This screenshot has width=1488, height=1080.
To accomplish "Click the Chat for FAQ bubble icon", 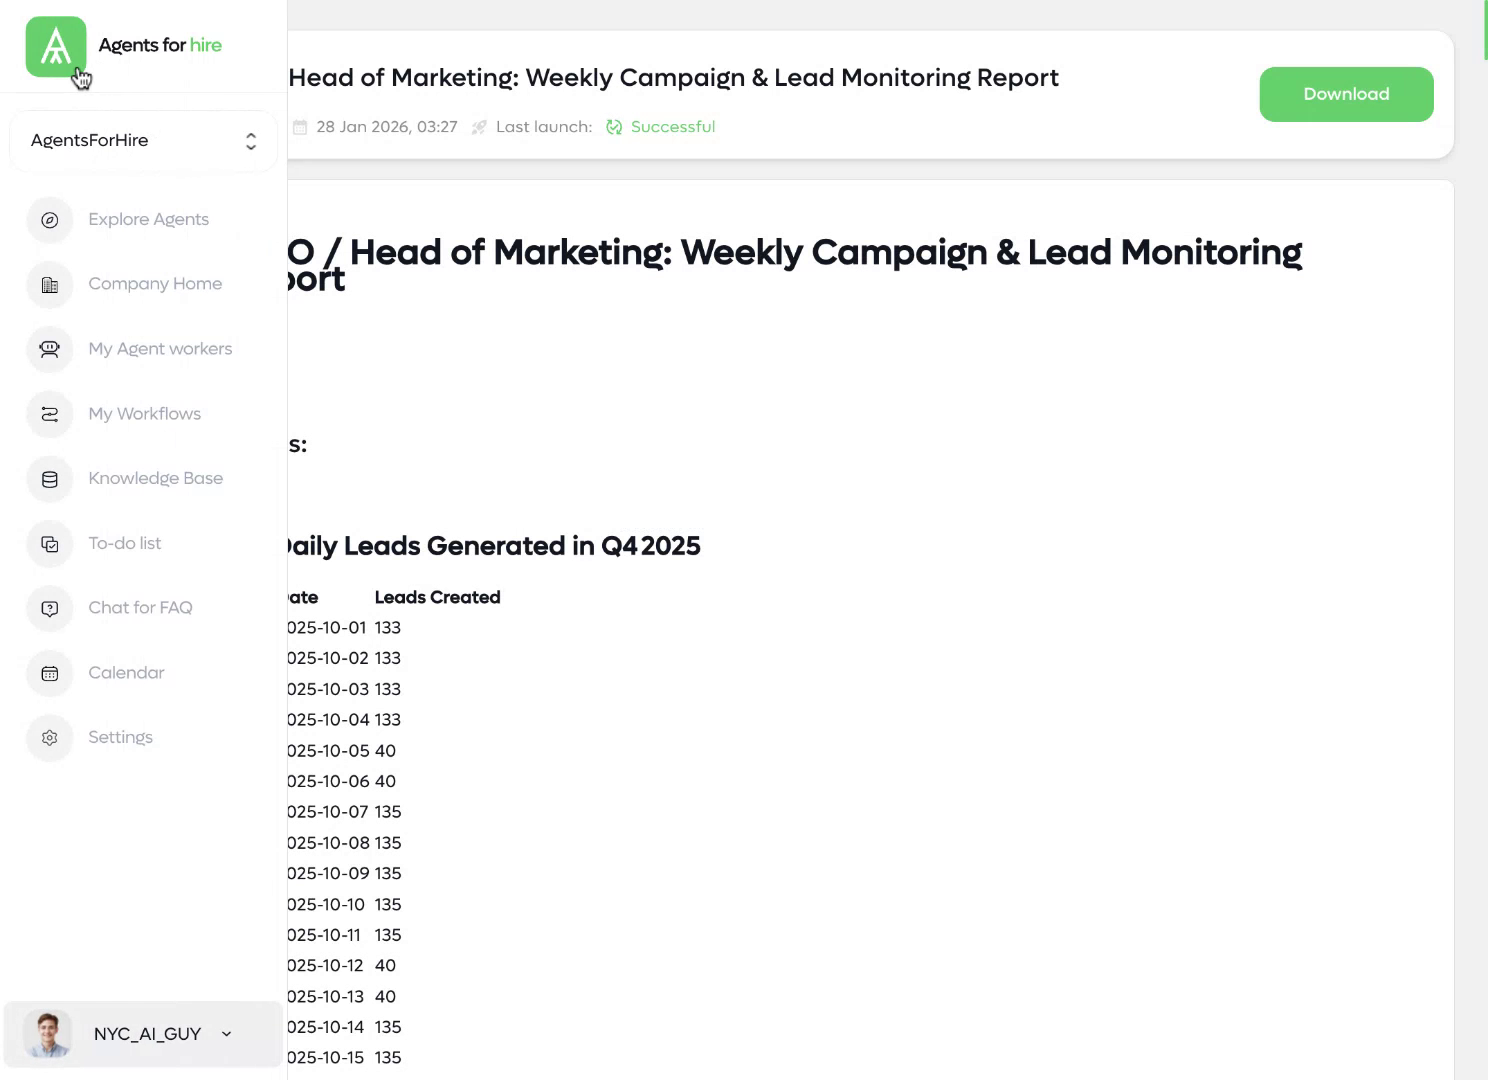I will pos(50,608).
